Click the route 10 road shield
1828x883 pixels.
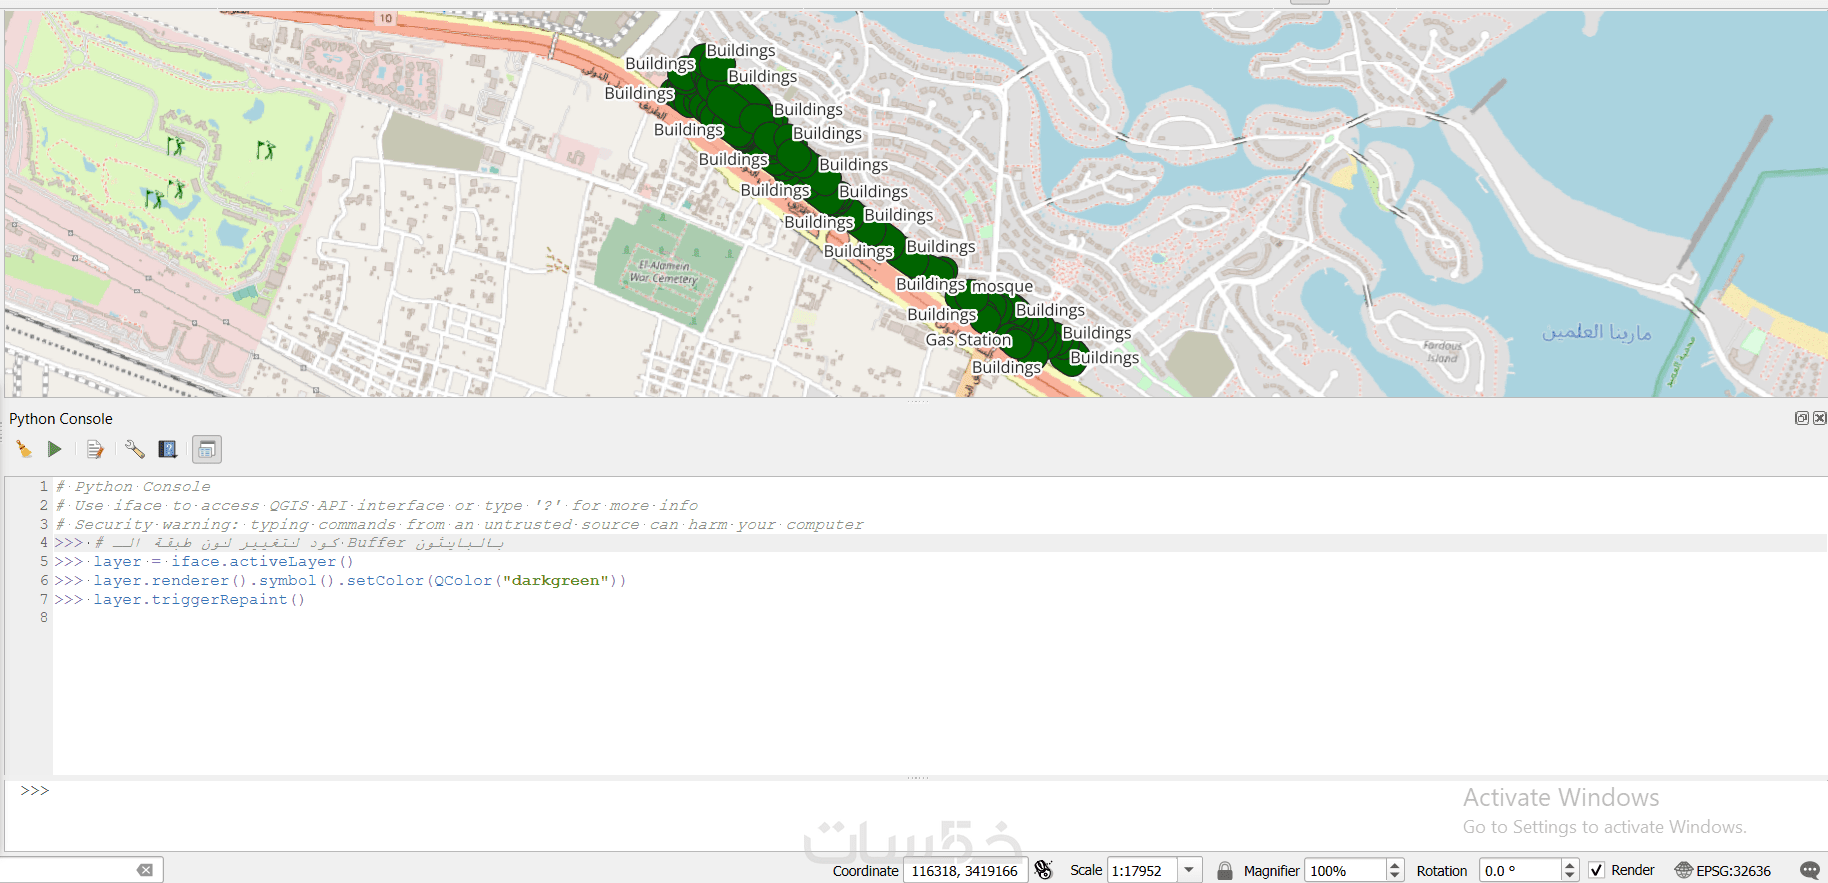(386, 18)
